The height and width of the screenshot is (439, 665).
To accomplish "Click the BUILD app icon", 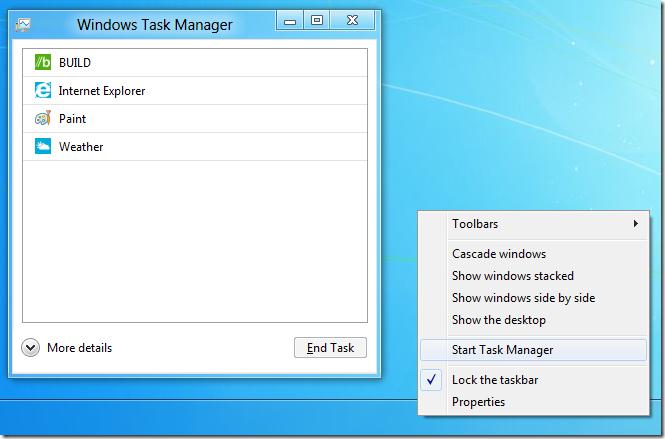I will pos(42,62).
